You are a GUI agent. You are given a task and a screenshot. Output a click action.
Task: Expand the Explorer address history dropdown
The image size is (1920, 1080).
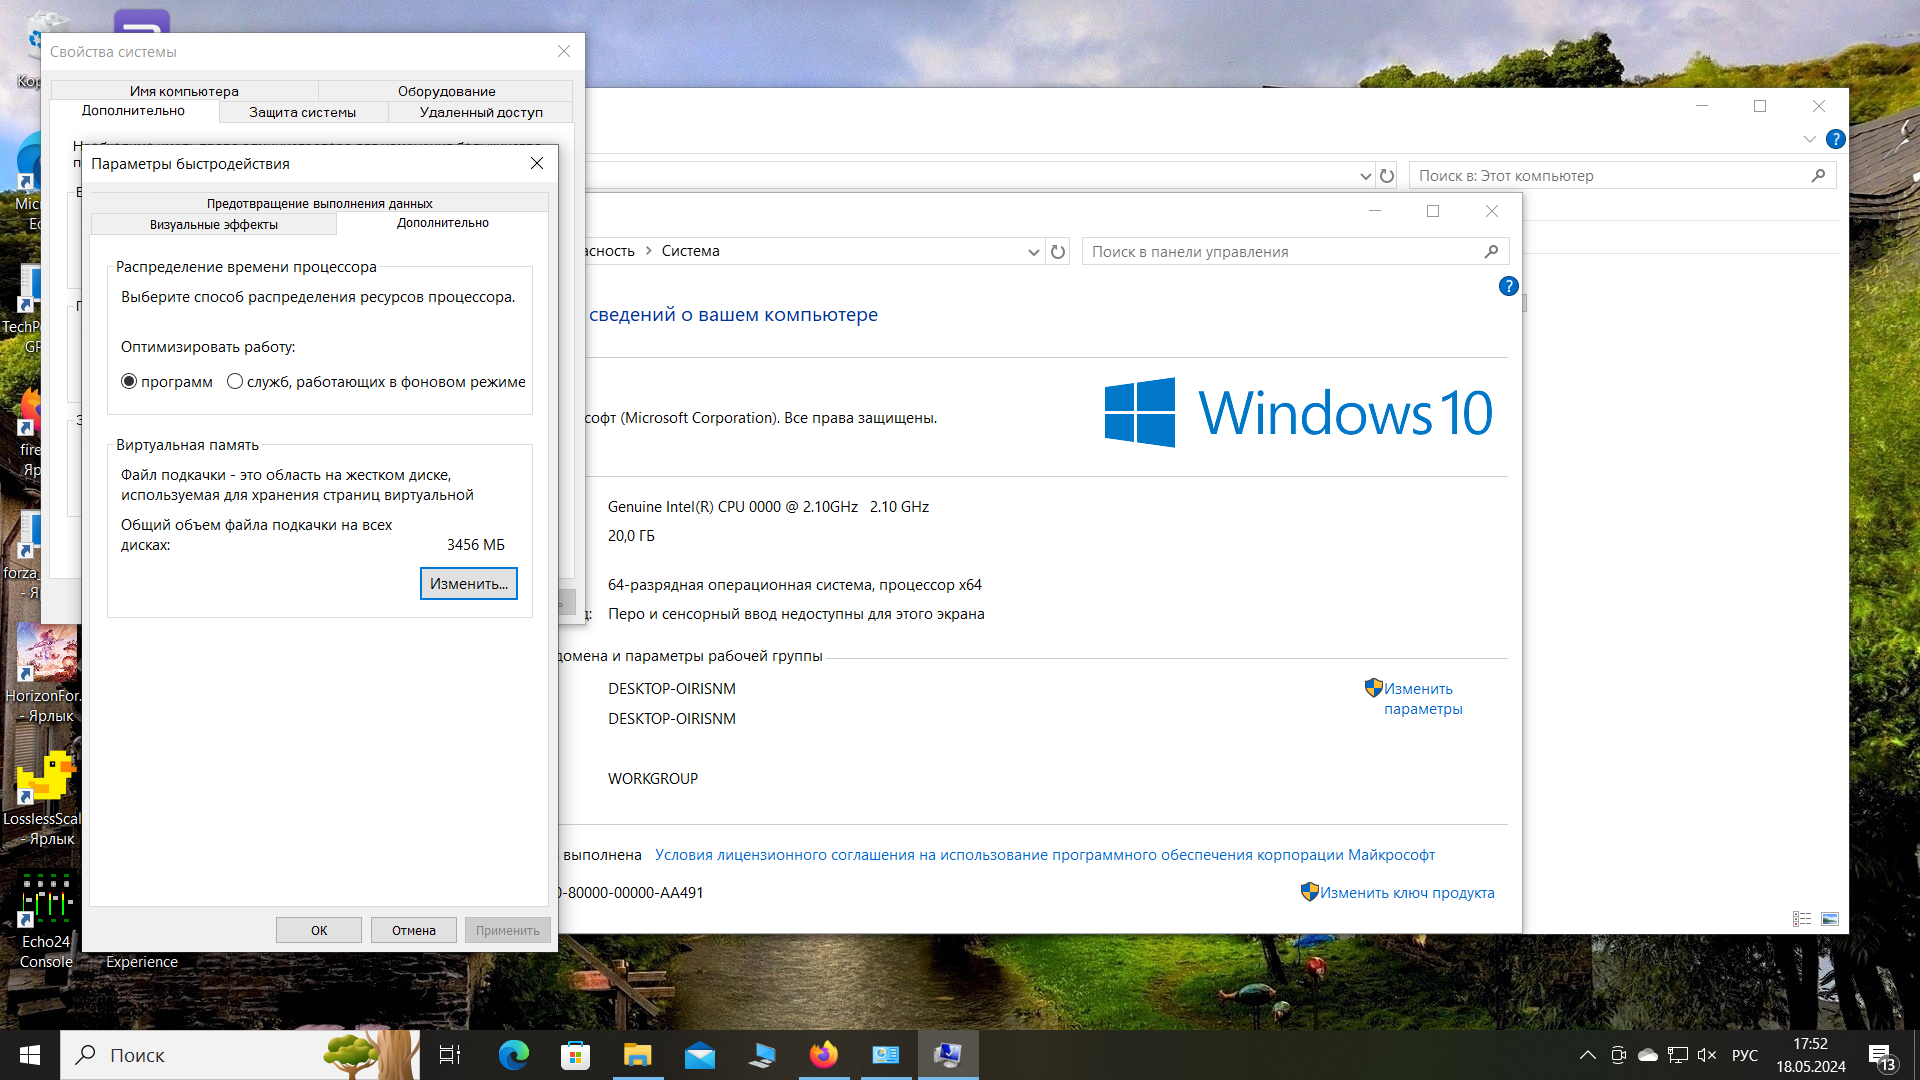click(x=1365, y=176)
